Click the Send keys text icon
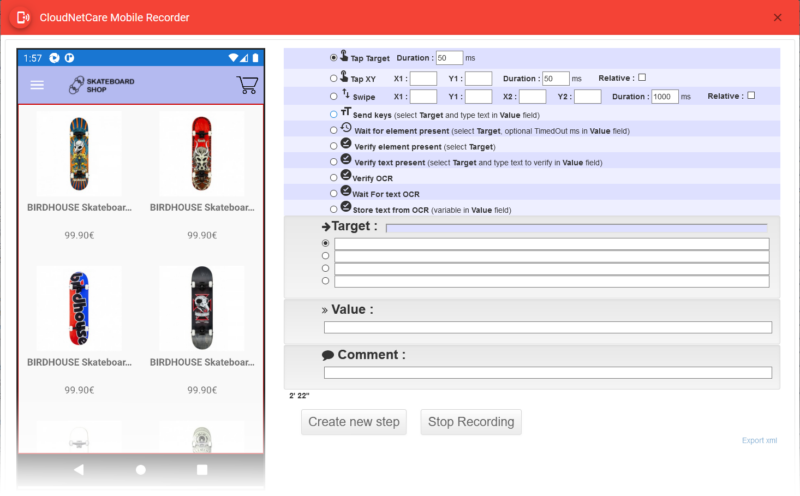The image size is (800, 496). (346, 112)
